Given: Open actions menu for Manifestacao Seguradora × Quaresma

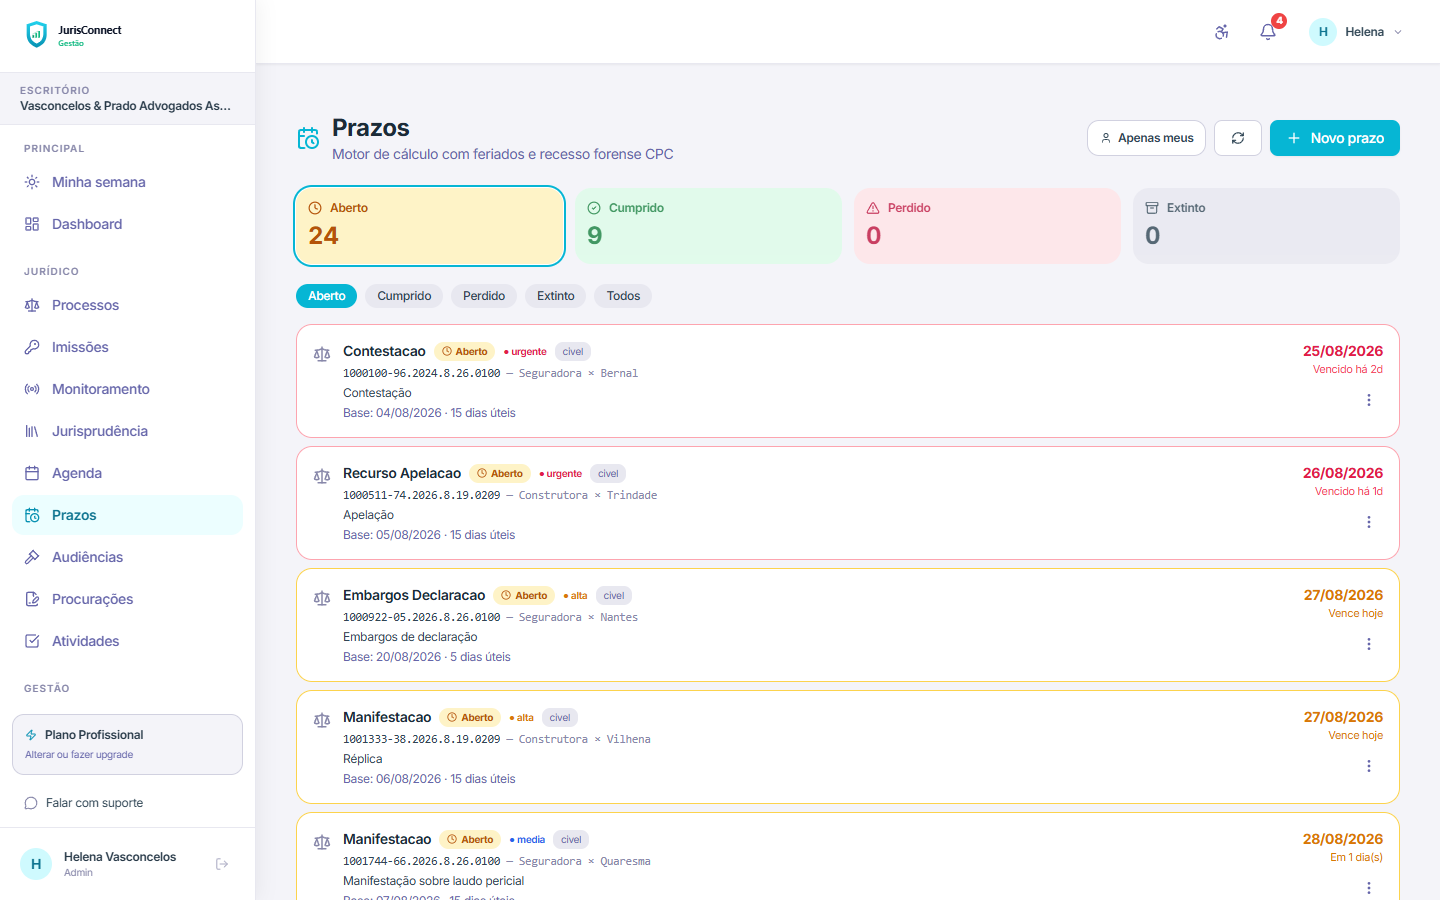Looking at the screenshot, I should click(1369, 888).
